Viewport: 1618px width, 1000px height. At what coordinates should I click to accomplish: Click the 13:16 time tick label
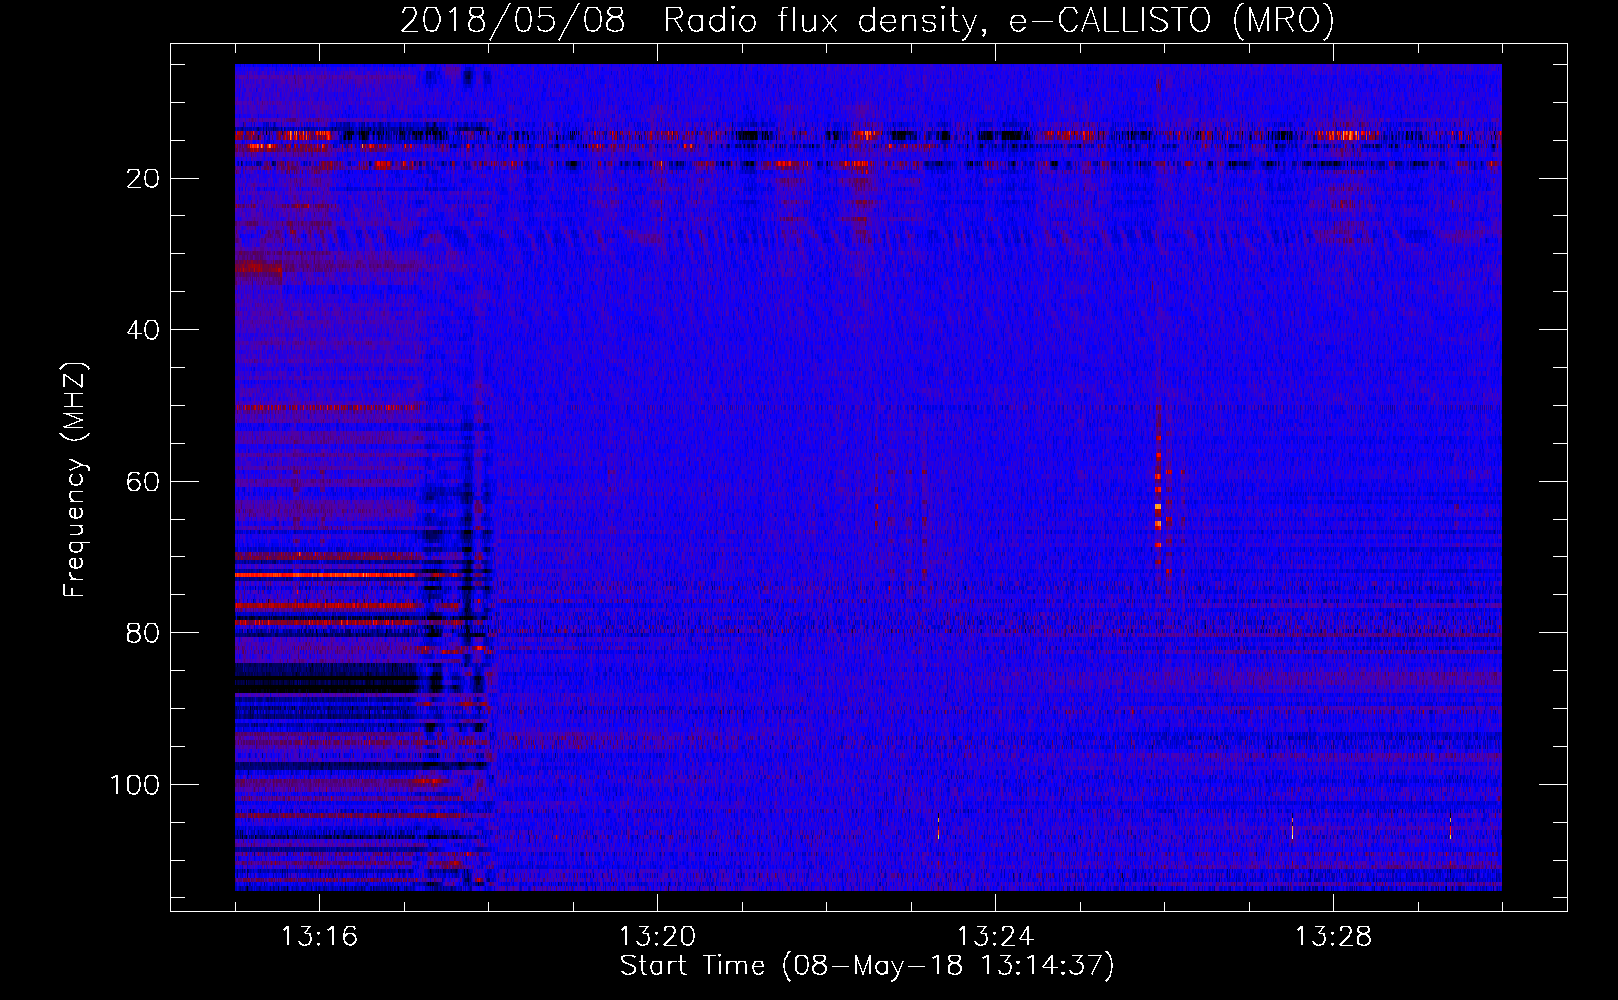point(319,937)
